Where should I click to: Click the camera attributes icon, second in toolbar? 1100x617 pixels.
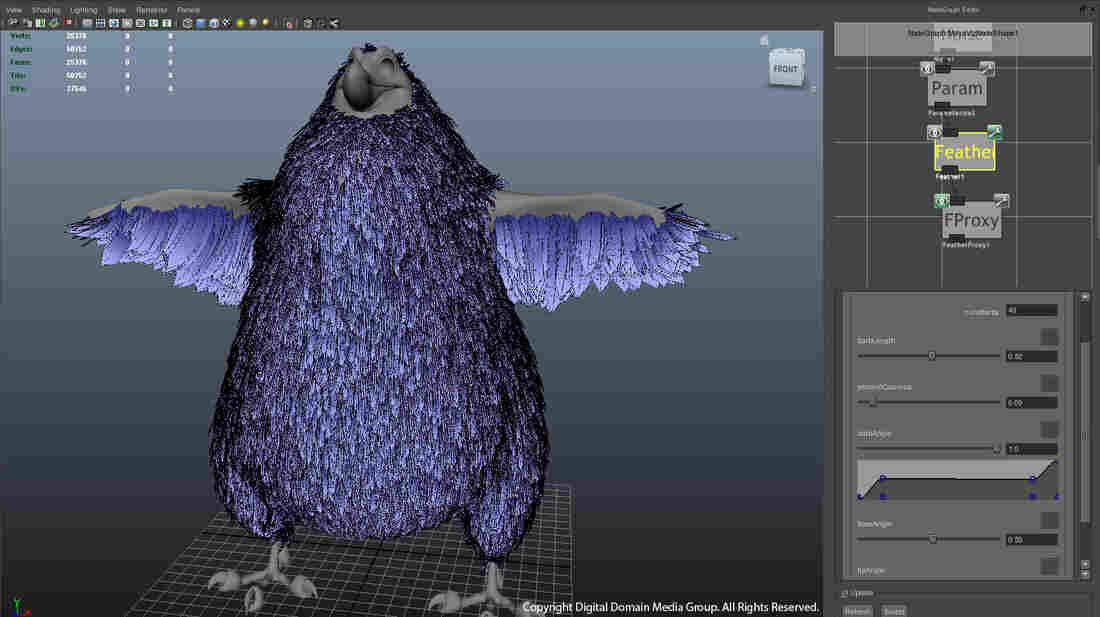28,23
